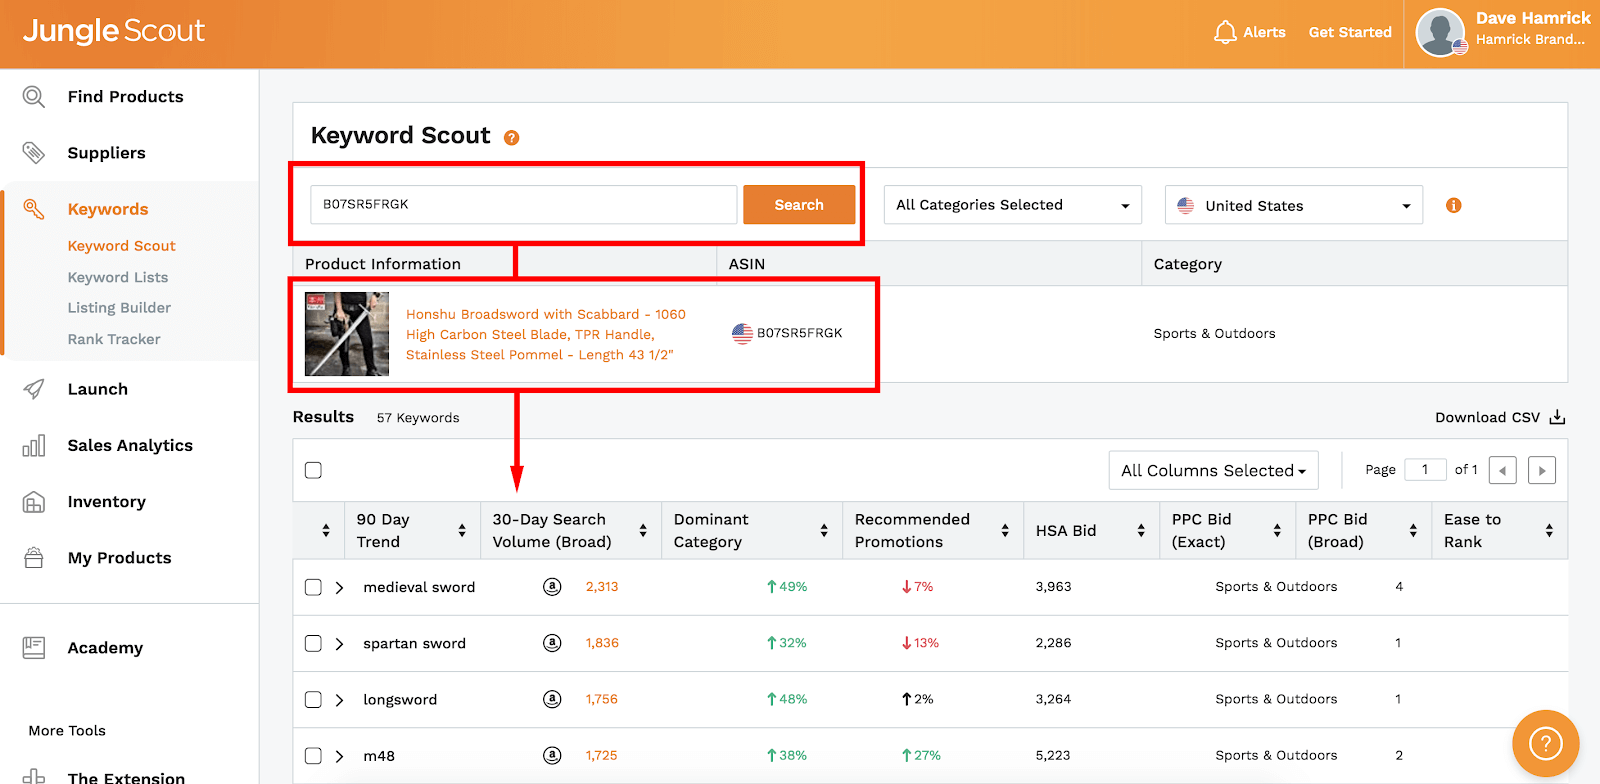Select the longsword row checkbox

[x=313, y=699]
